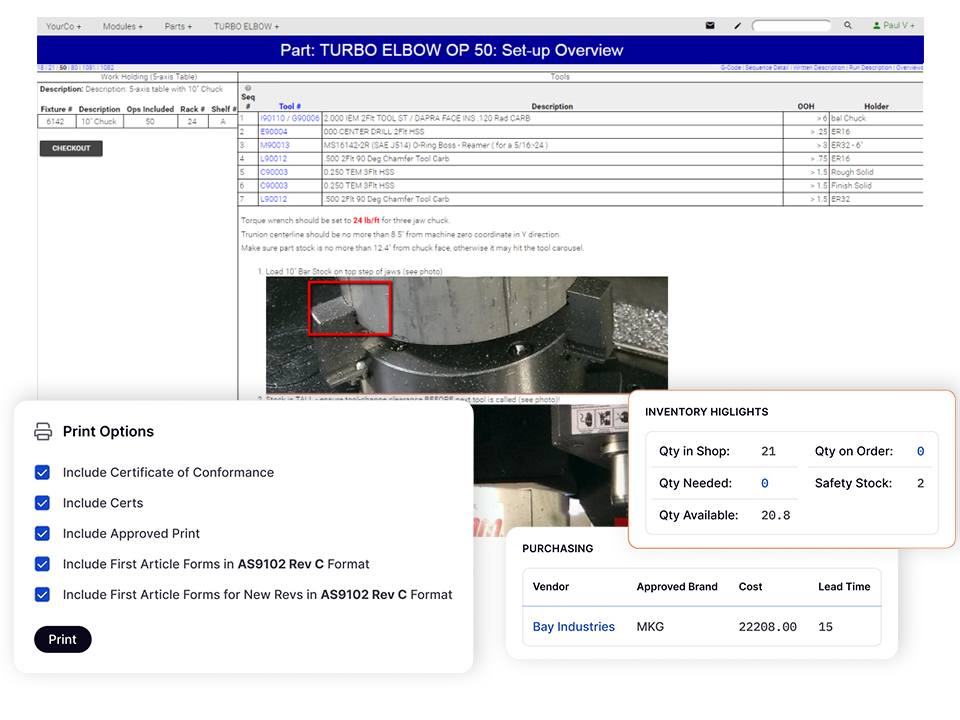This screenshot has width=960, height=720.
Task: Click the Lead Time value 15
Action: [x=825, y=627]
